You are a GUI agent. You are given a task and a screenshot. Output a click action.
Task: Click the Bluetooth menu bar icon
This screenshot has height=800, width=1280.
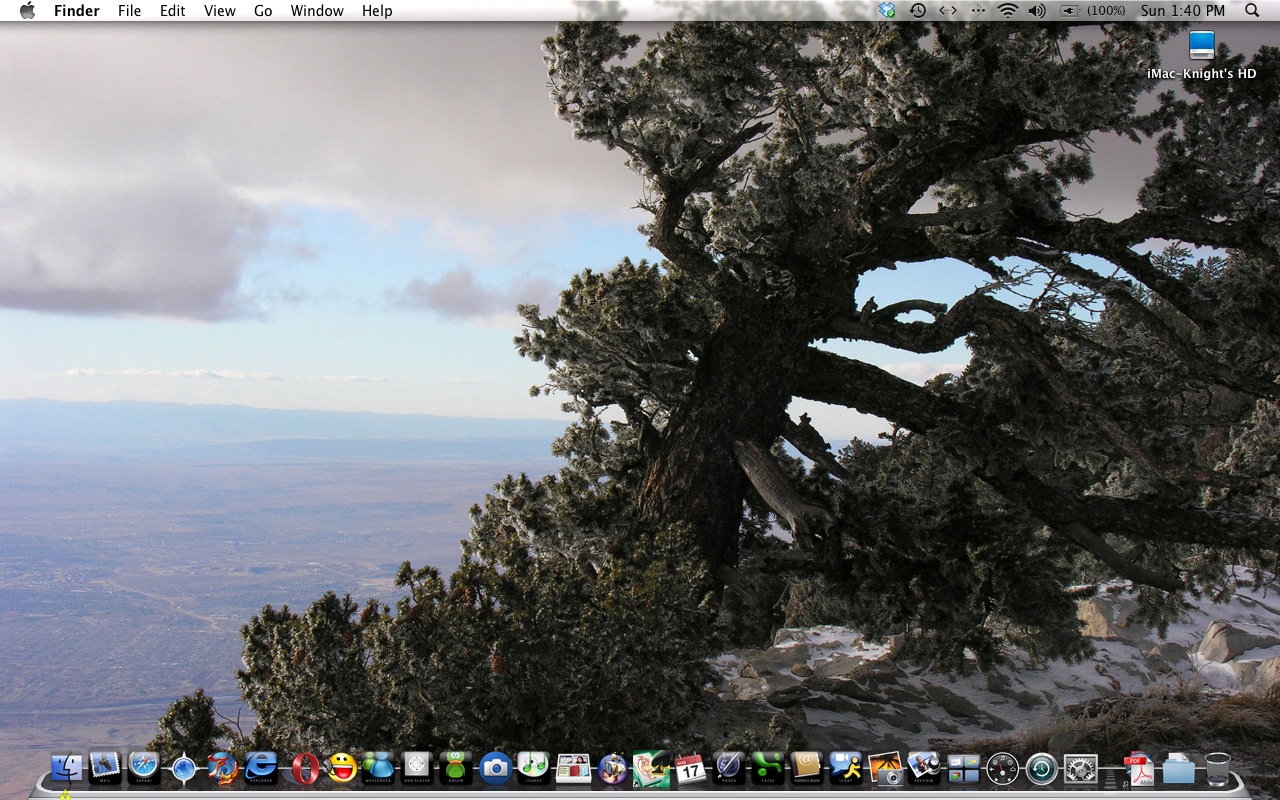(978, 10)
